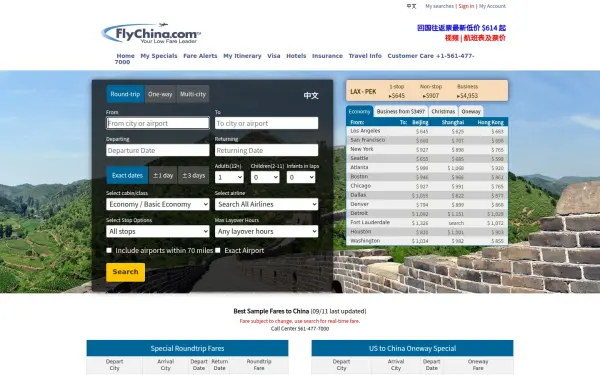600x375 pixels.
Task: Focus the From city or airport field
Action: [158, 123]
